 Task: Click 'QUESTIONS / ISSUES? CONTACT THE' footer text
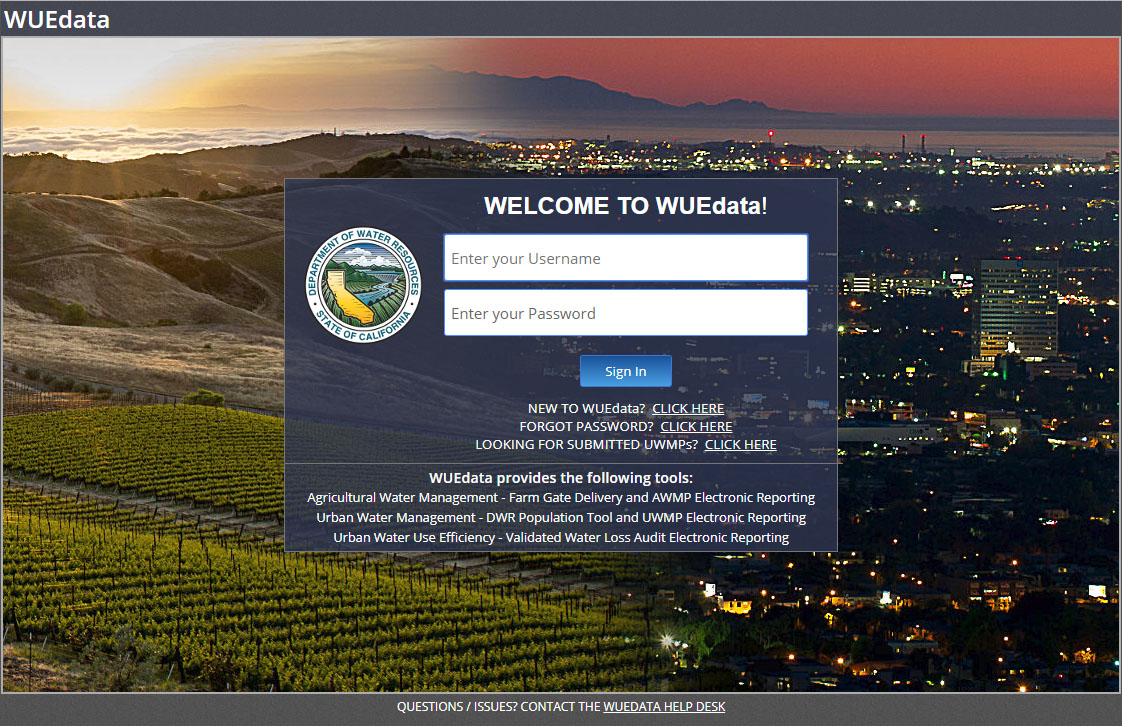pos(499,707)
